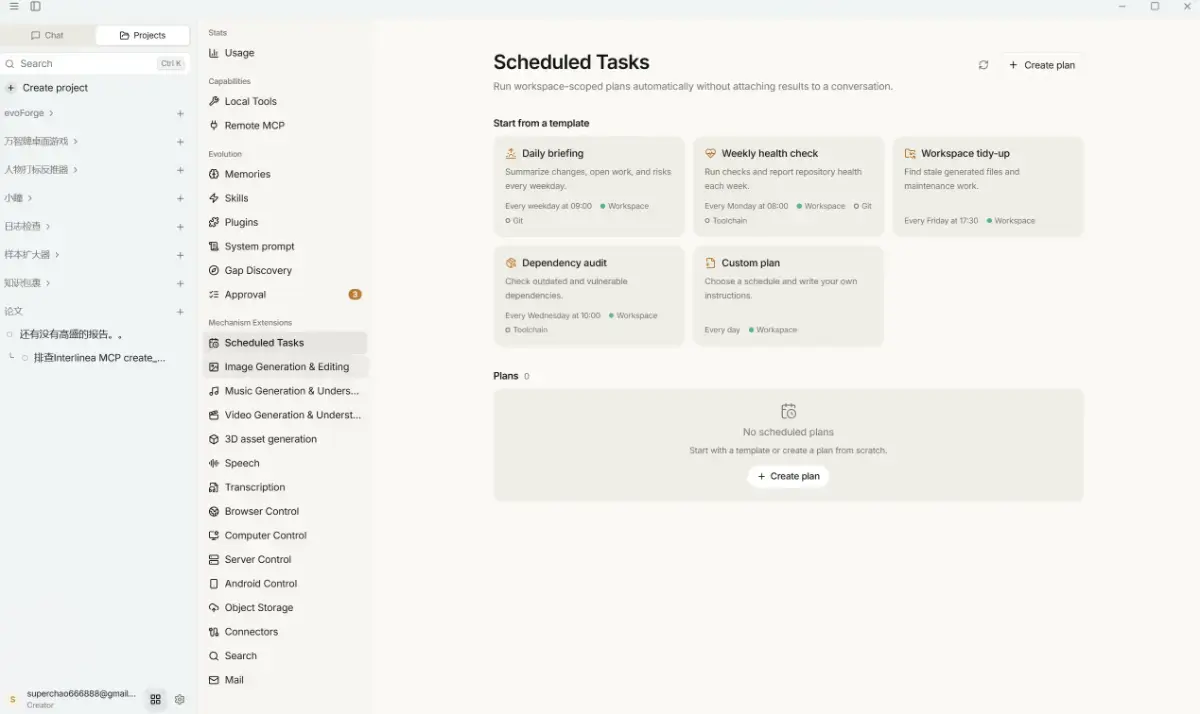This screenshot has width=1200, height=714.
Task: Open Server Control icon
Action: coord(214,559)
